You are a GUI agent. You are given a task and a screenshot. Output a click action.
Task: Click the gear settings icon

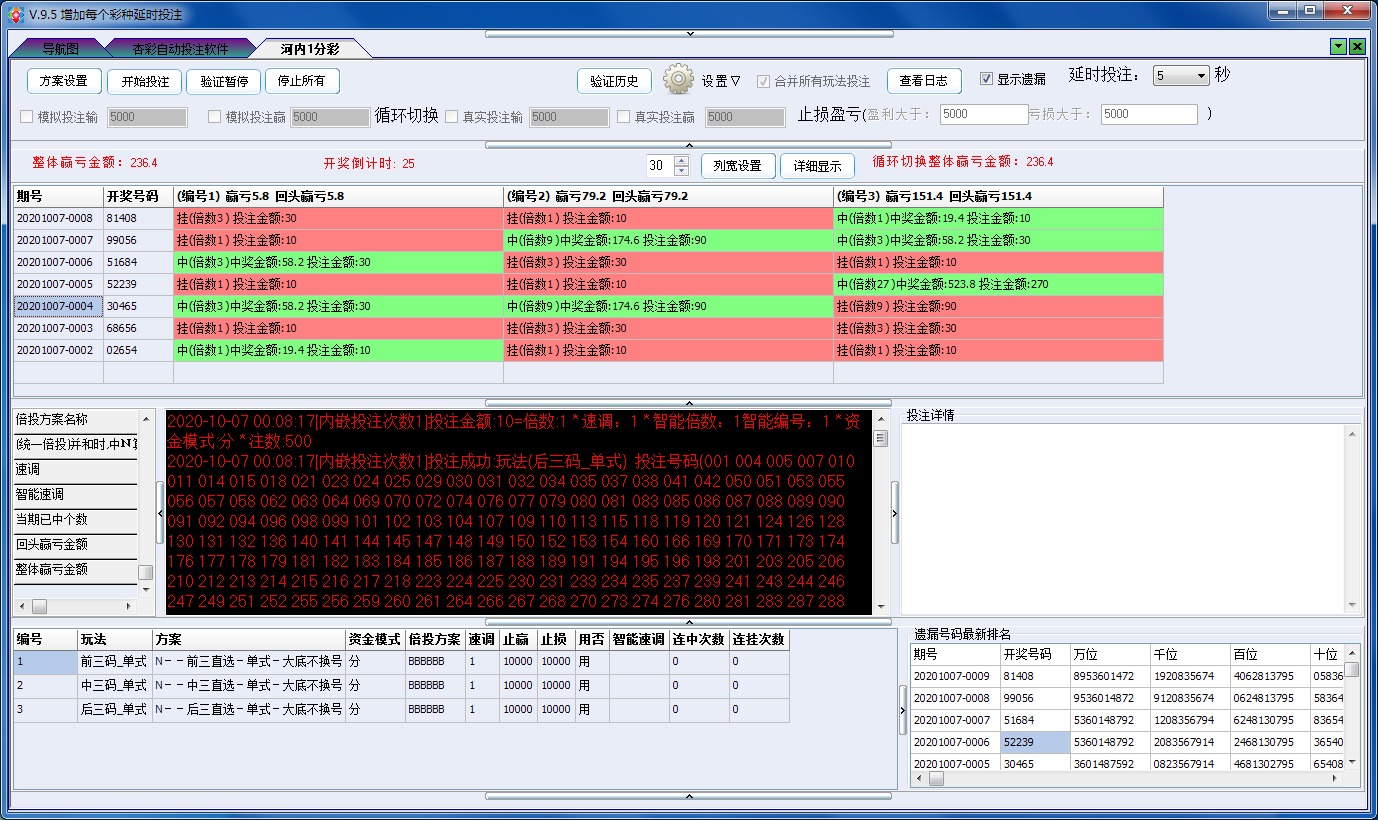click(x=678, y=79)
